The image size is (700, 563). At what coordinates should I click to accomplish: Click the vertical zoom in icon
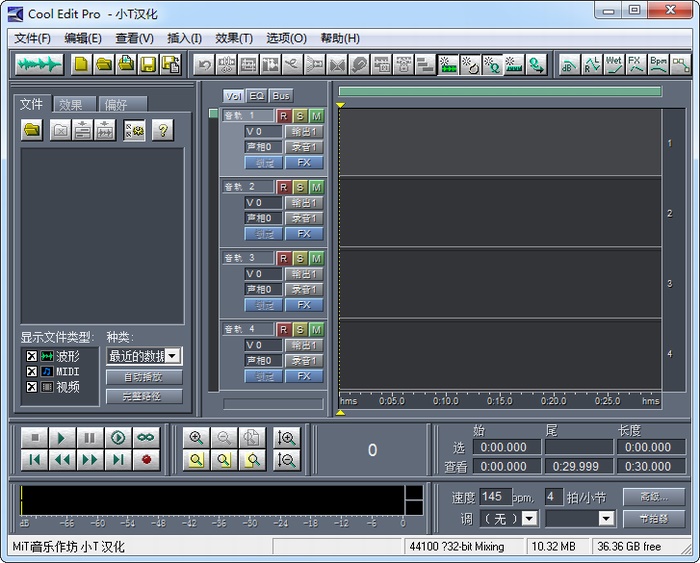pyautogui.click(x=286, y=438)
